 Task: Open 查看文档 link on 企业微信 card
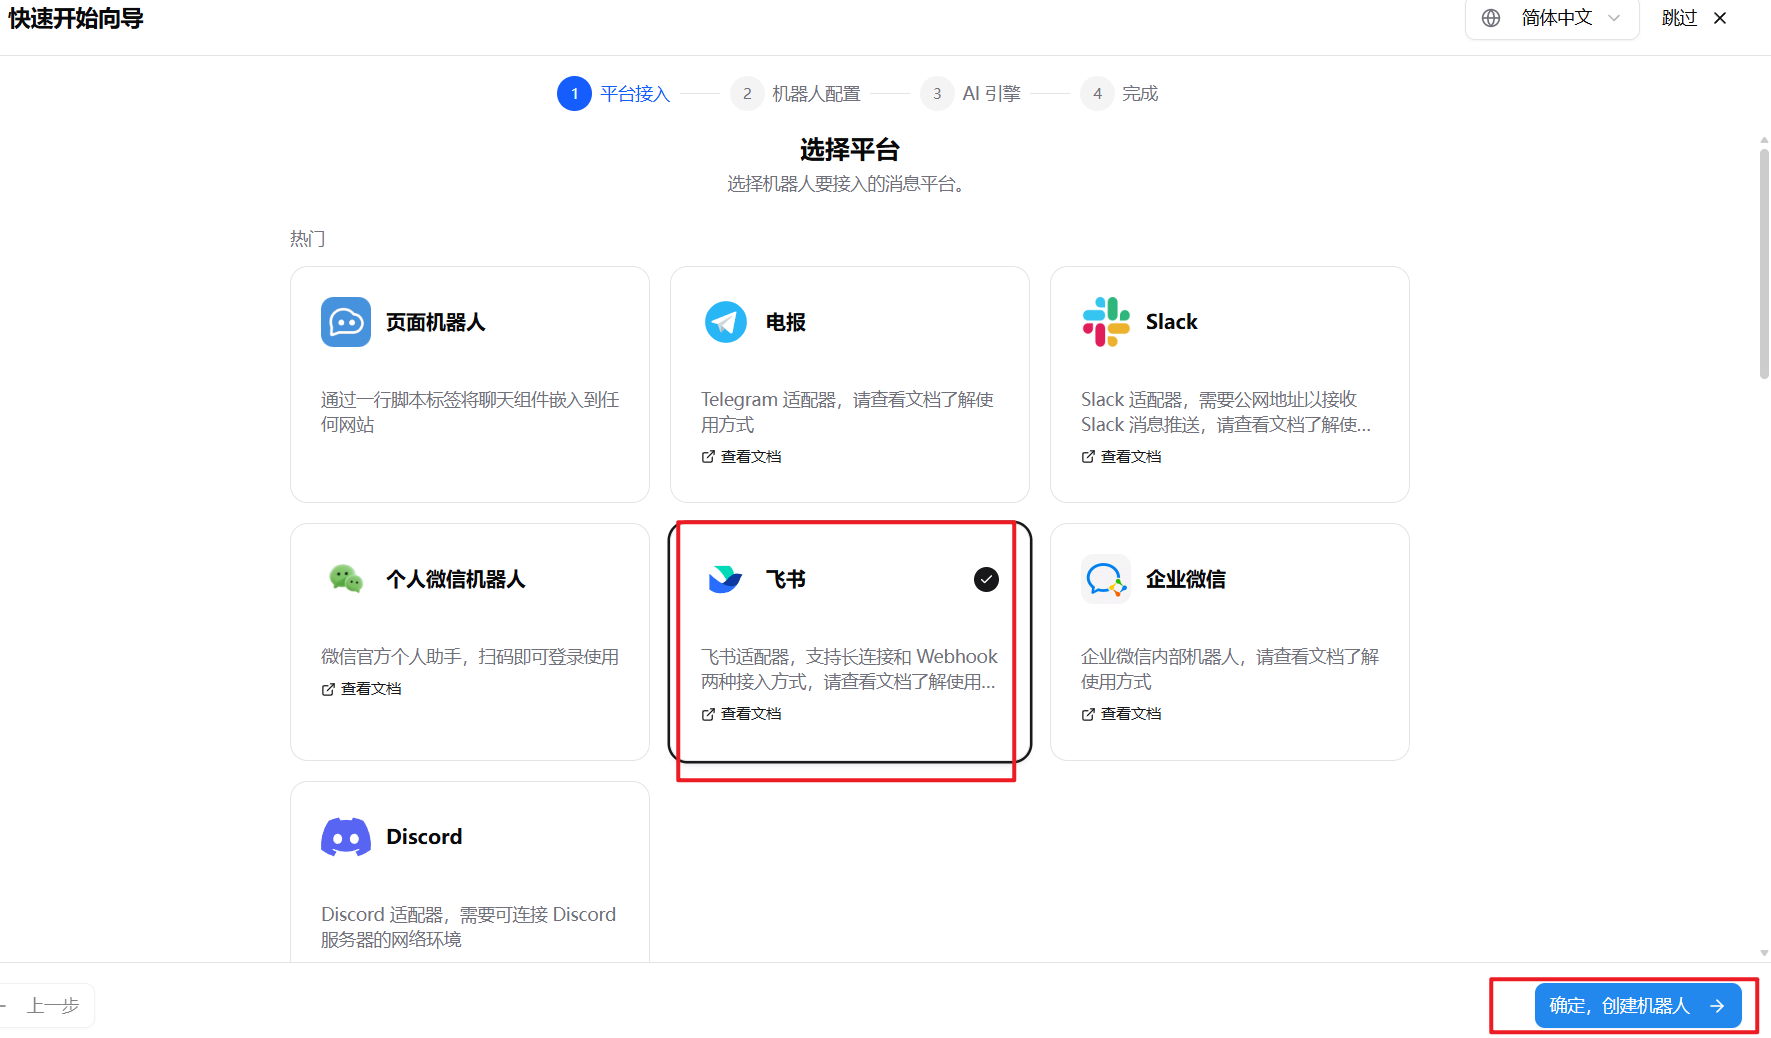click(x=1121, y=714)
